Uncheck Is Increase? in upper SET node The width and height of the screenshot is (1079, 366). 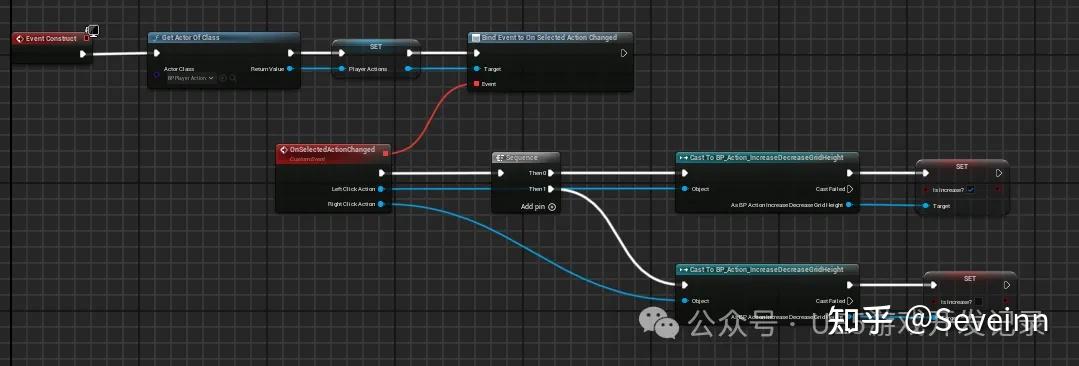pyautogui.click(x=970, y=189)
